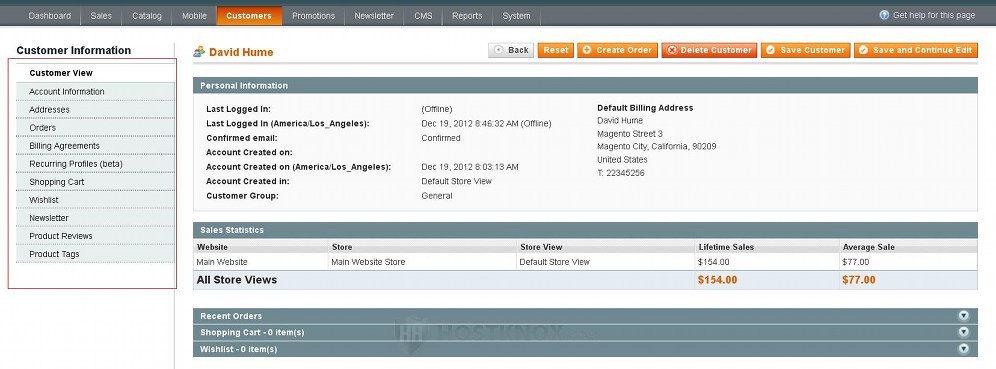Open the CMS menu

pos(423,16)
